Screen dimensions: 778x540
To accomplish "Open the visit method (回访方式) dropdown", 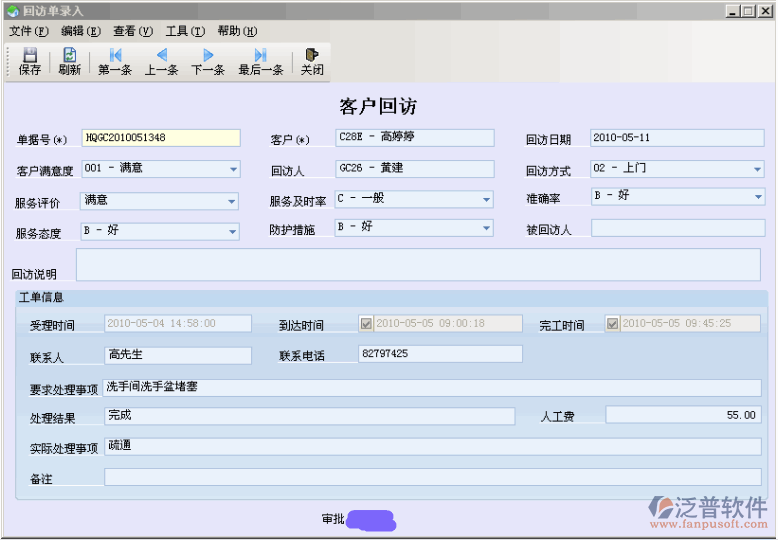I will pos(758,170).
